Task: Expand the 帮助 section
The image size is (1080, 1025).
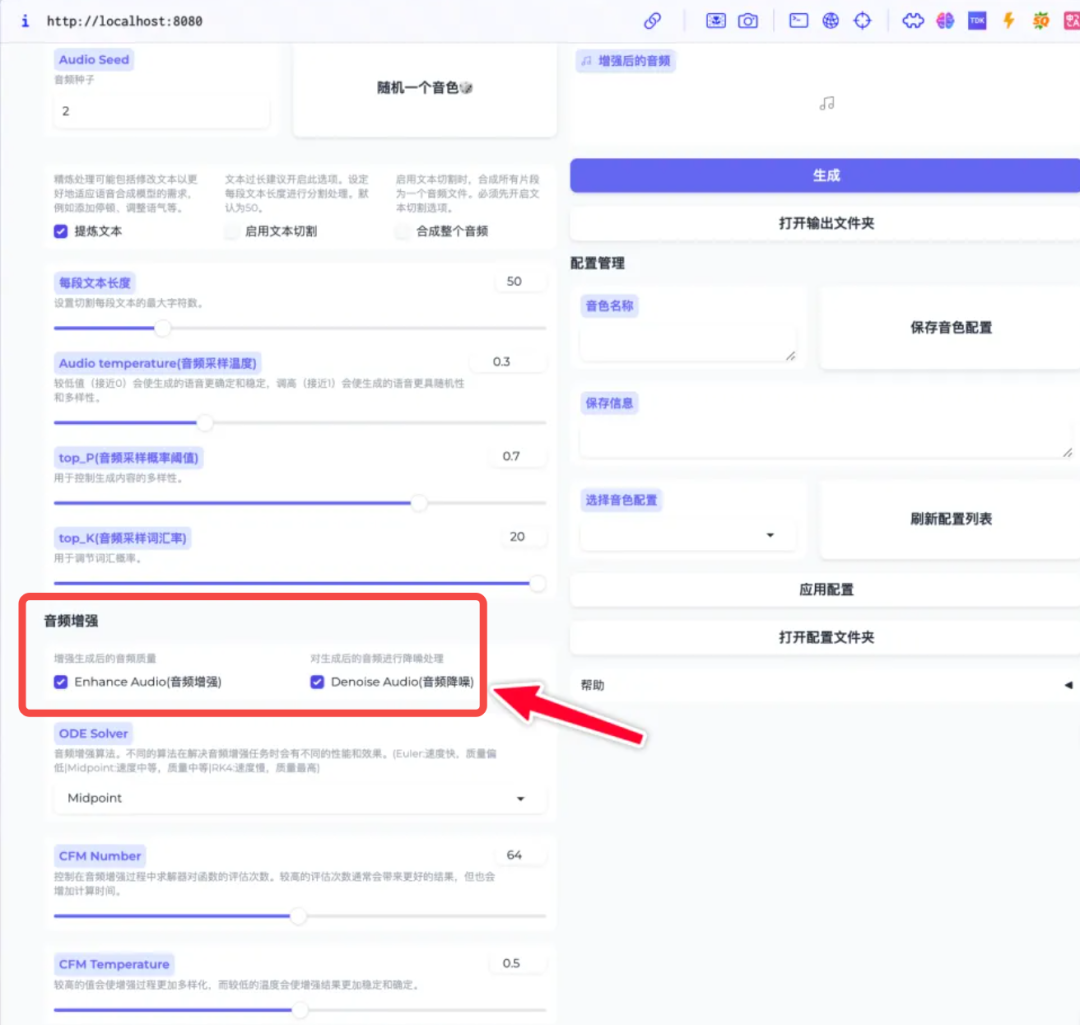Action: [825, 685]
